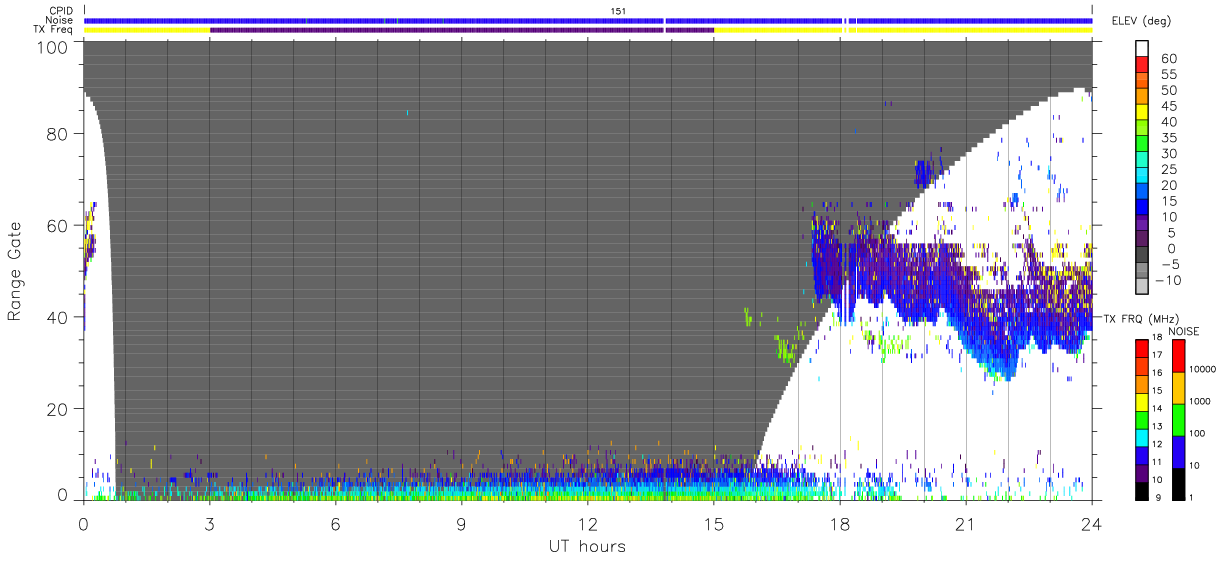Click the "ELEV (deg)" legend title

coord(1140,21)
